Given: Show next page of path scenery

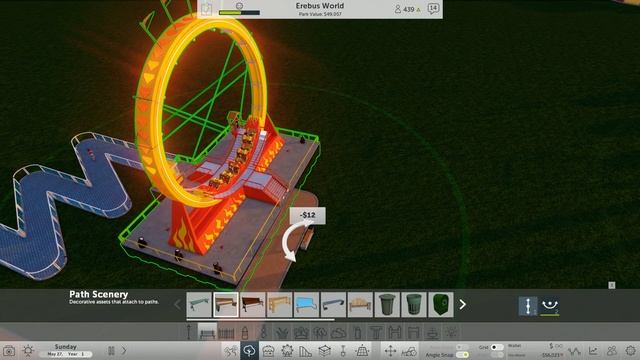Looking at the screenshot, I should (x=462, y=304).
